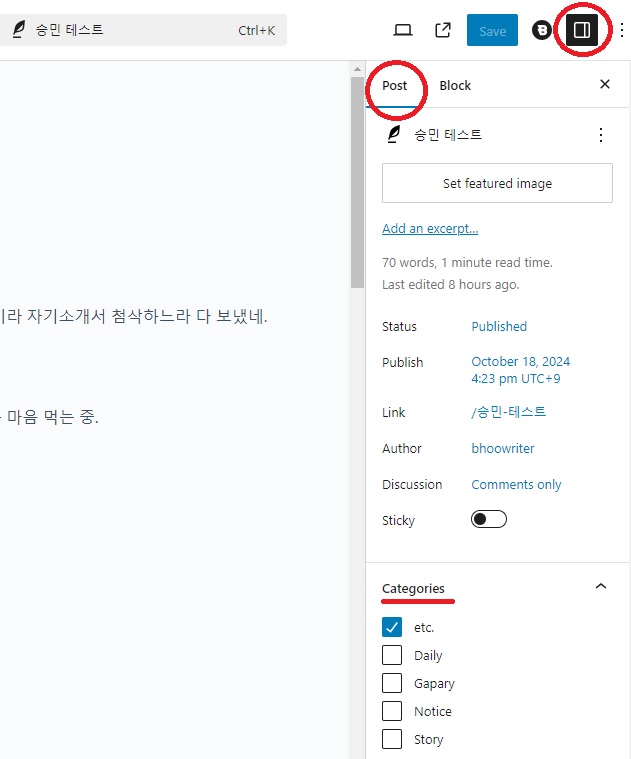Open the Comments only discussion settings
This screenshot has height=759, width=631.
516,485
